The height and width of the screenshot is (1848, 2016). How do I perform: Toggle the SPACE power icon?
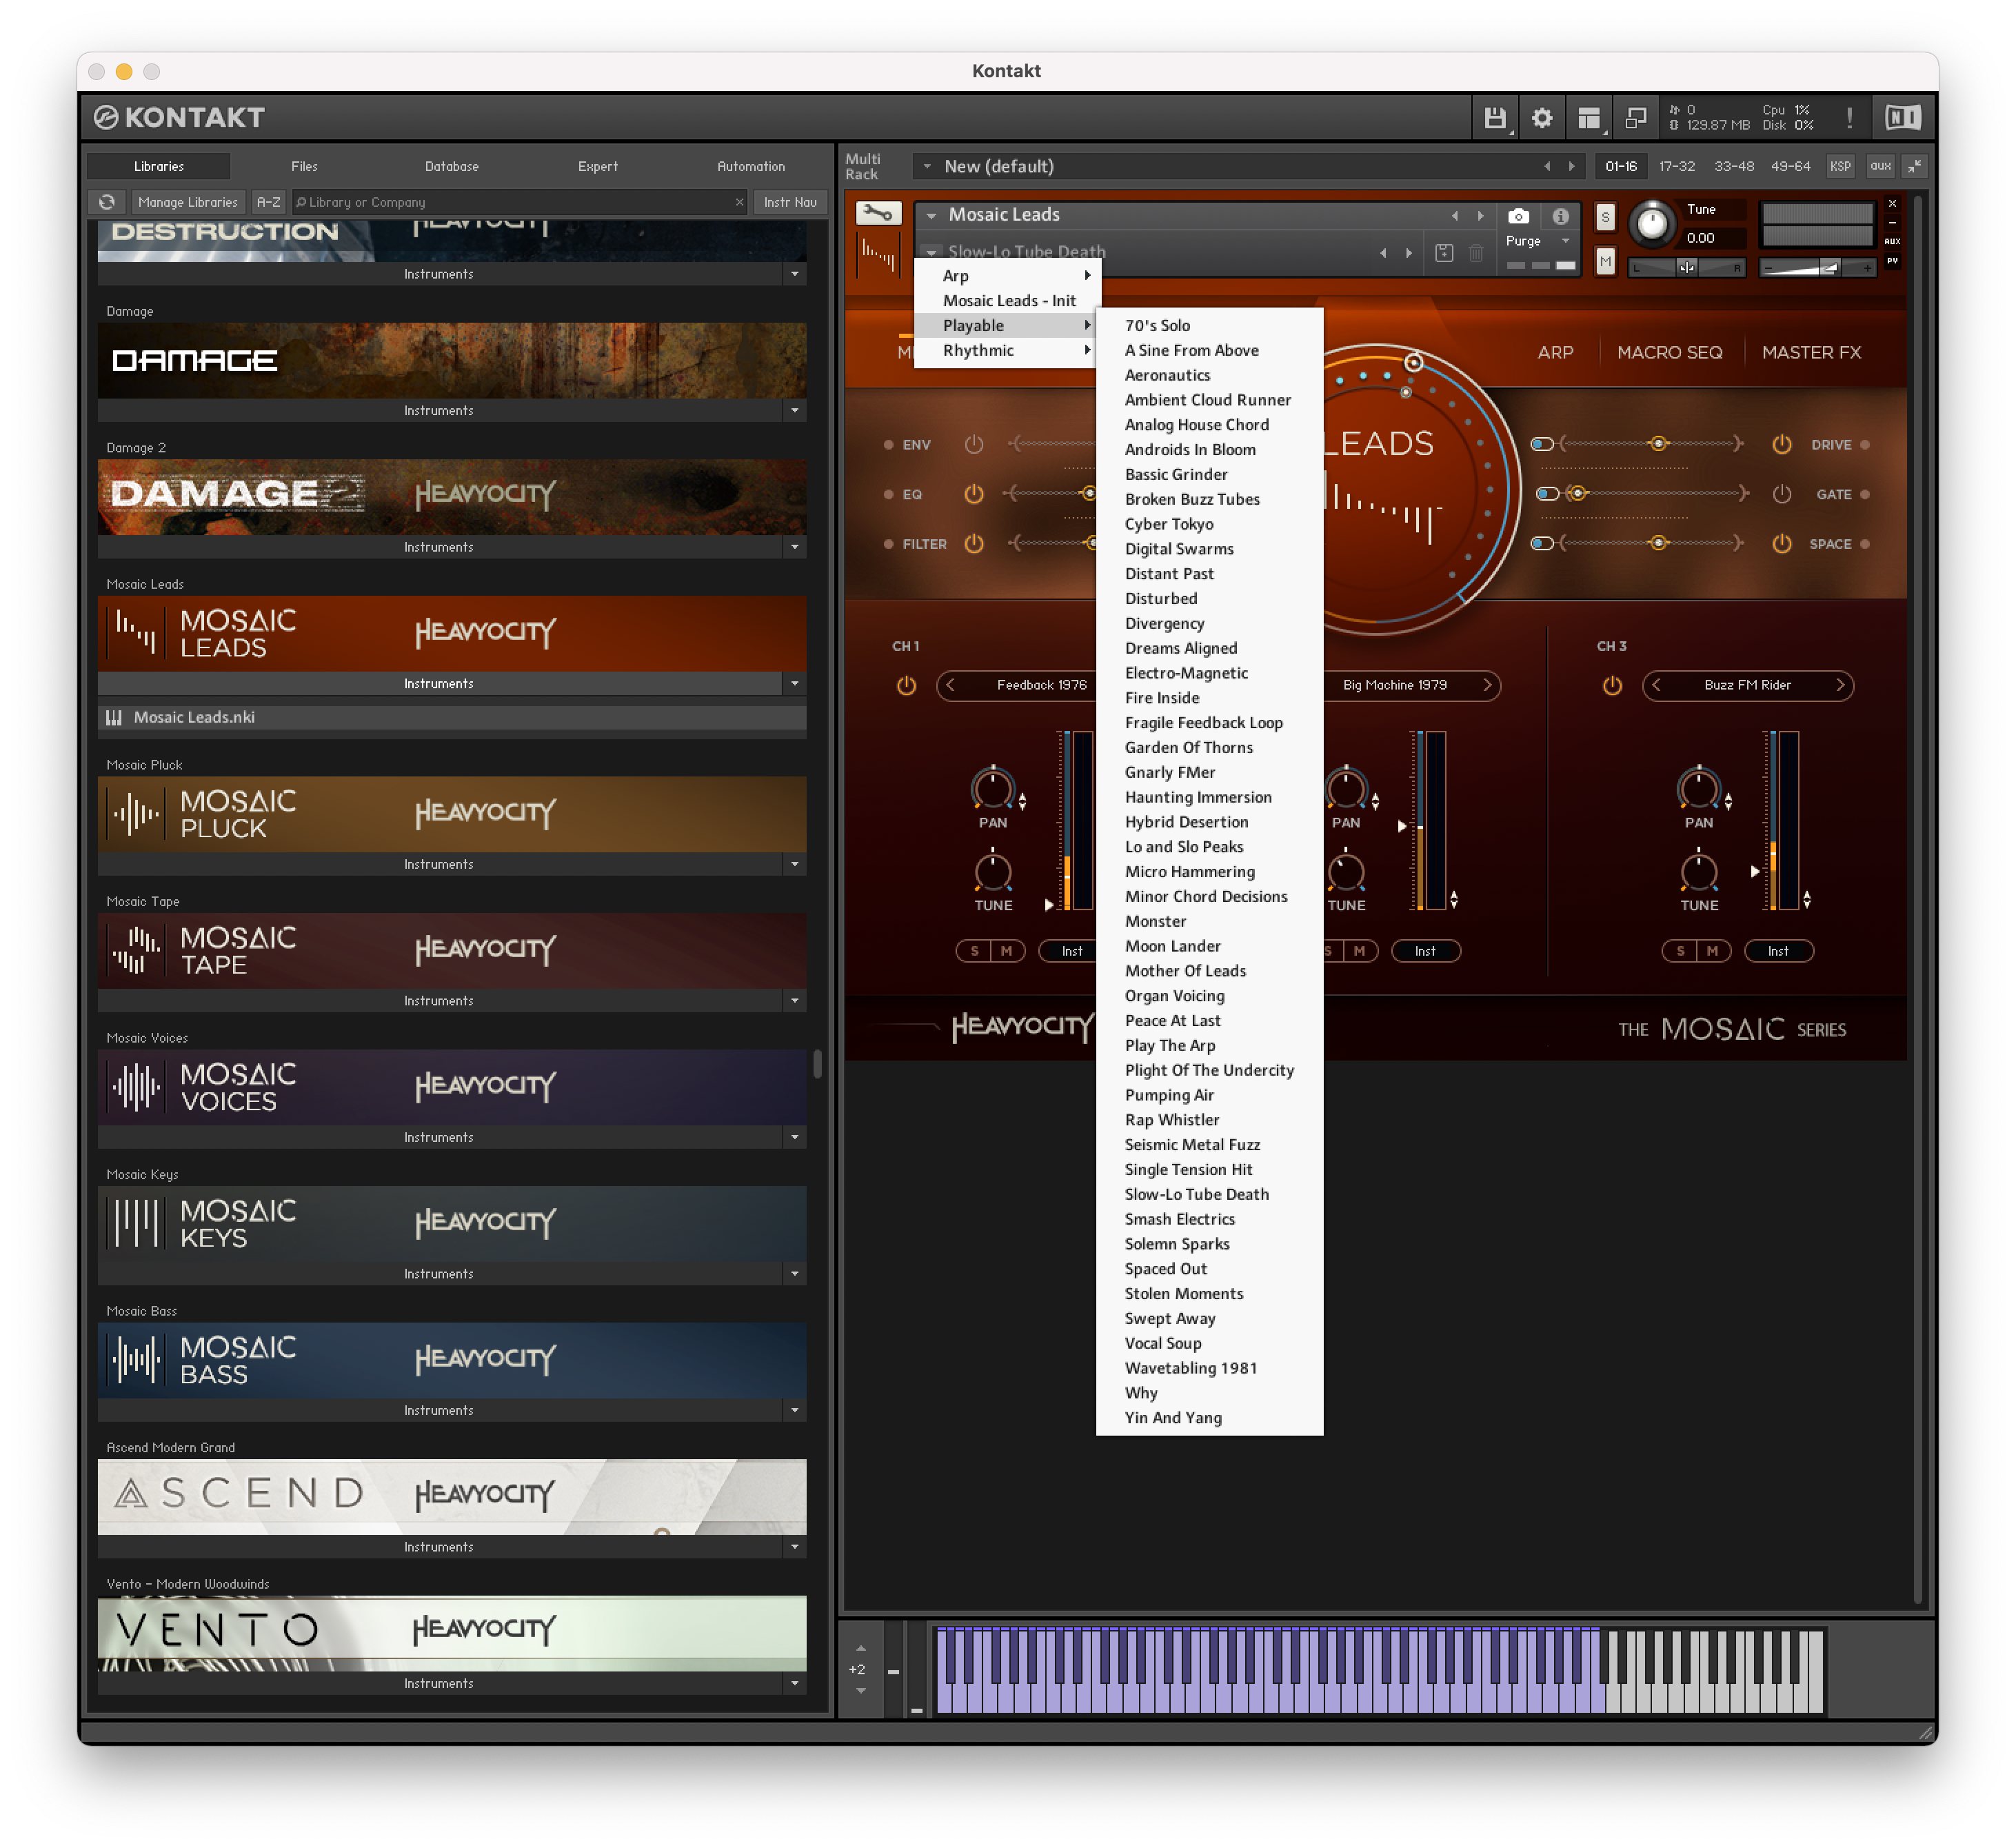click(x=1782, y=544)
